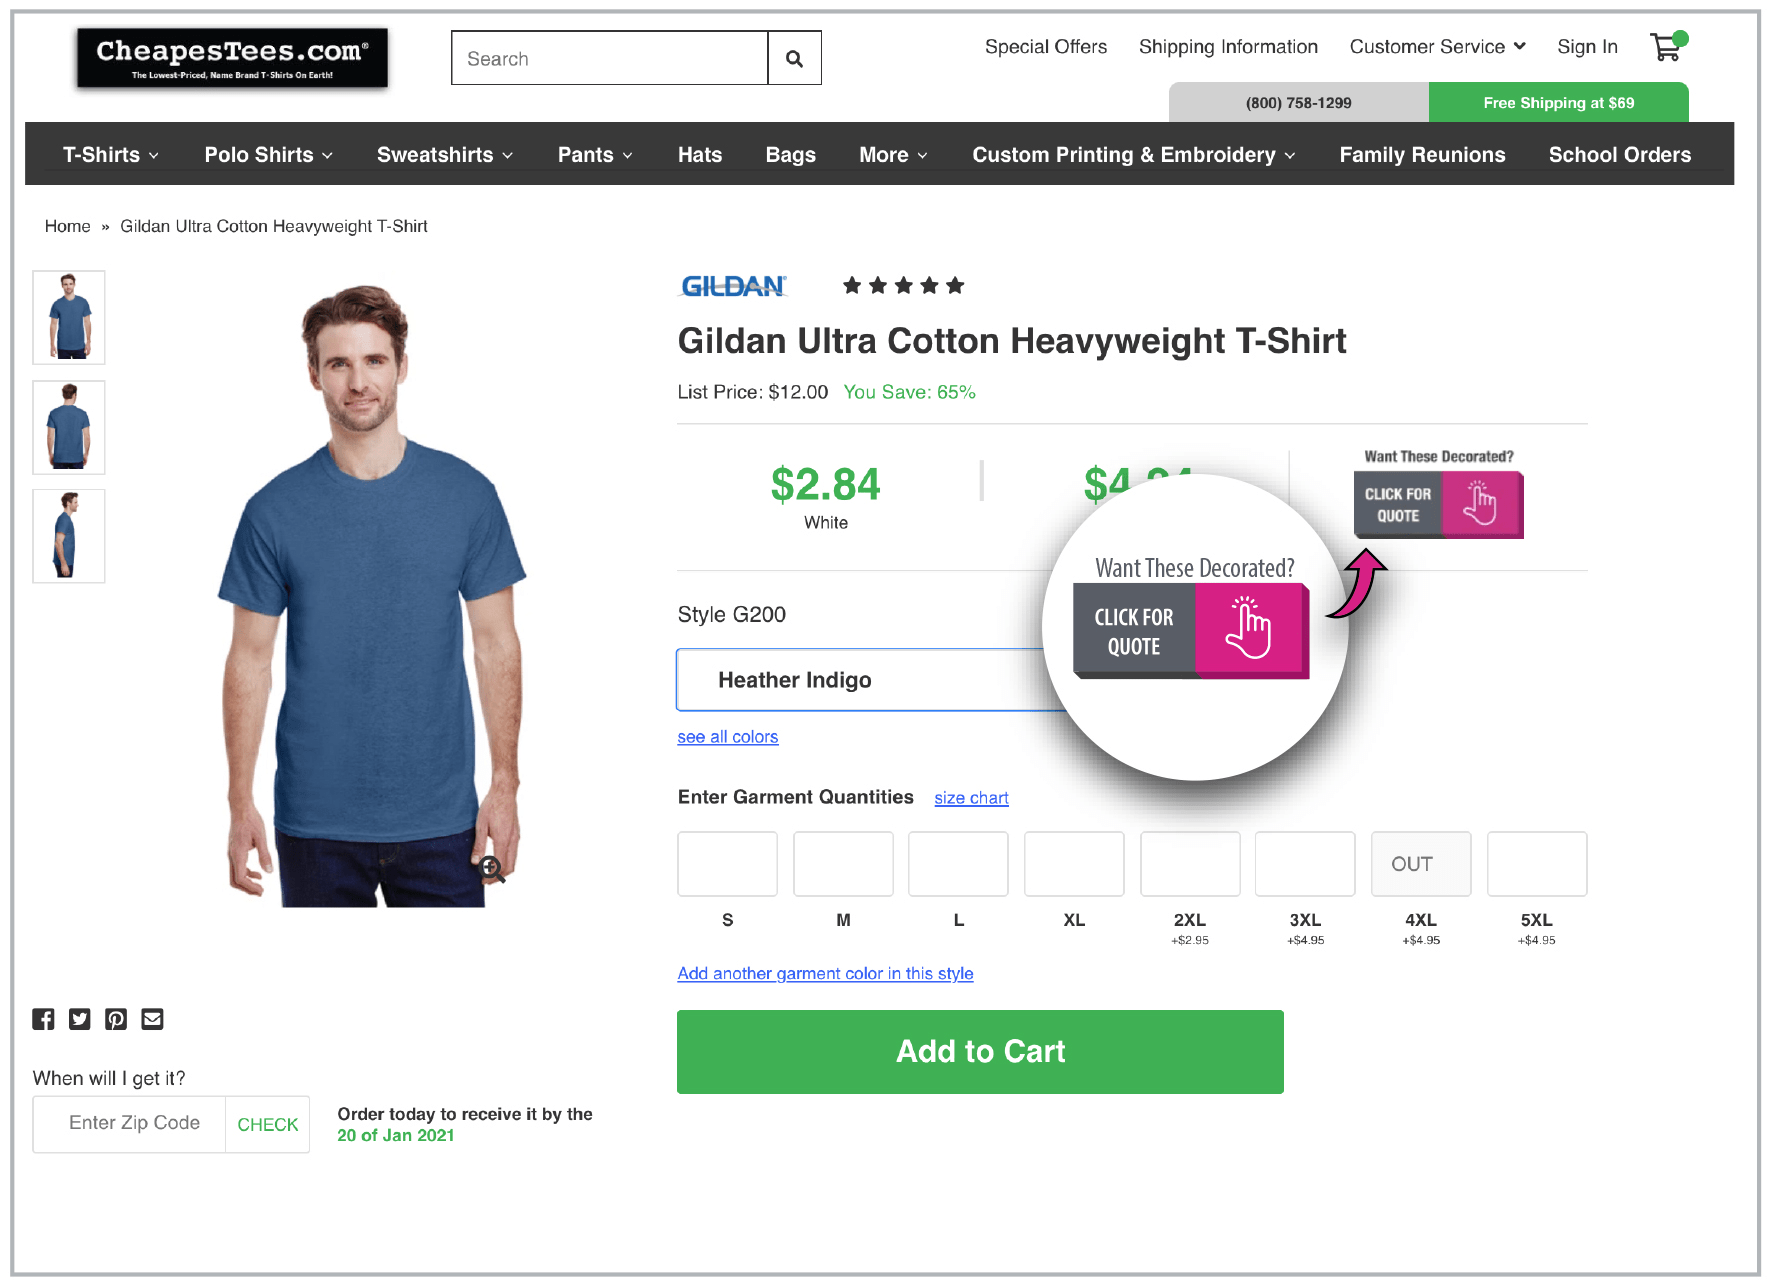This screenshot has height=1287, width=1771.
Task: Open the Family Reunions page
Action: [1421, 155]
